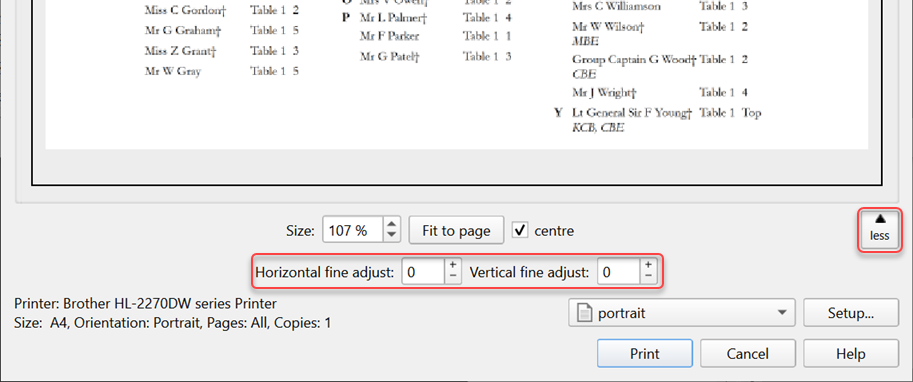
Task: Click the bold 'Y' index letter
Action: [x=558, y=112]
